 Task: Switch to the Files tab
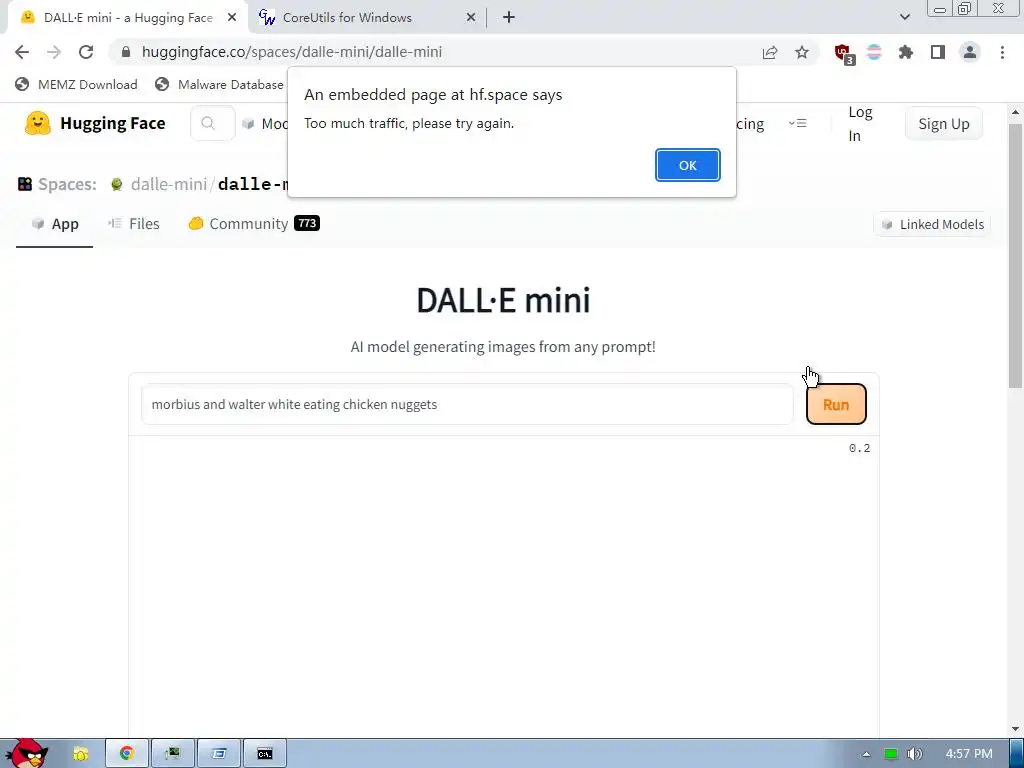tap(134, 224)
